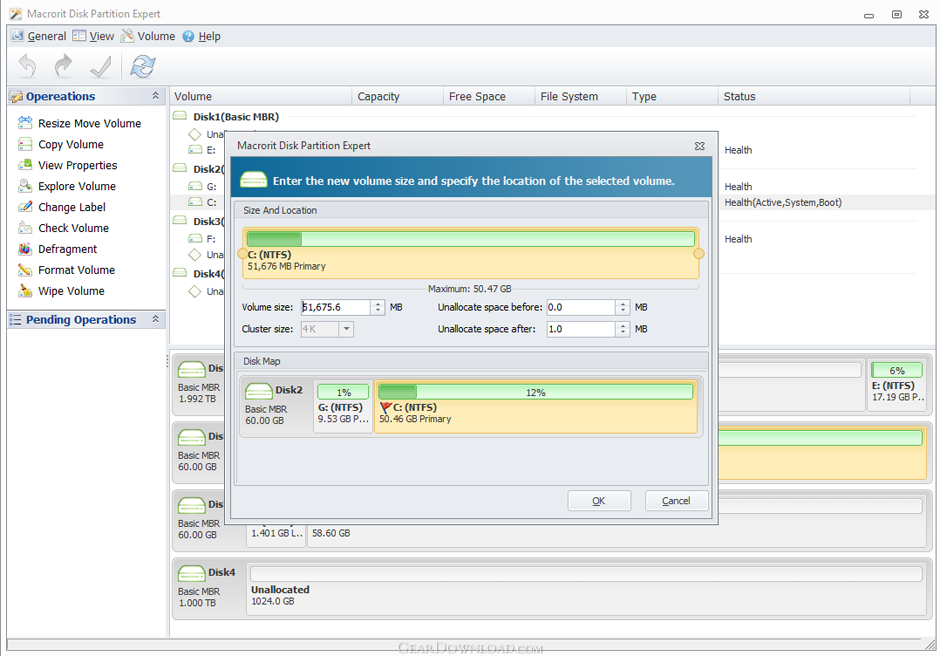
Task: Click OK button in resize dialog
Action: 599,501
